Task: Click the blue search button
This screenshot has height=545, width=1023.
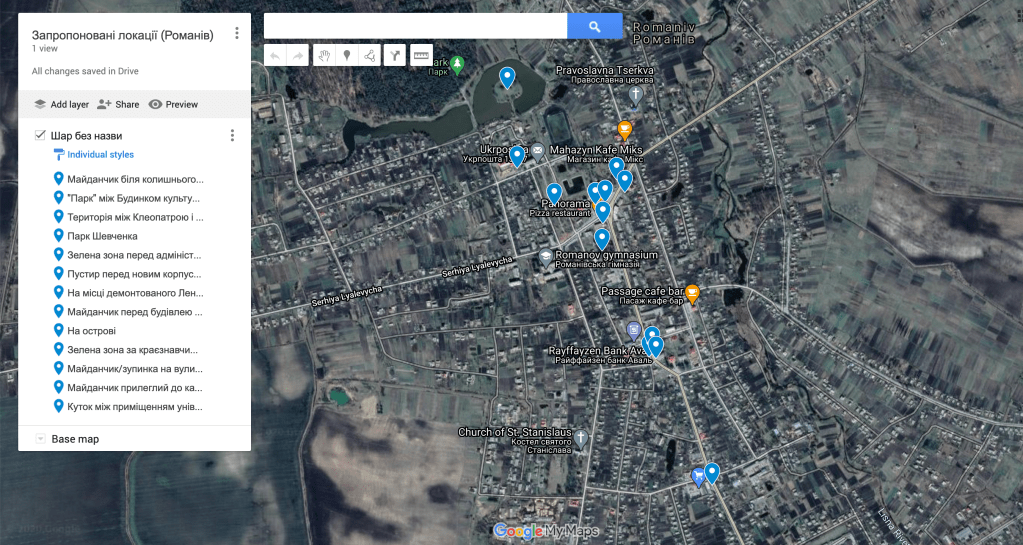Action: point(594,27)
